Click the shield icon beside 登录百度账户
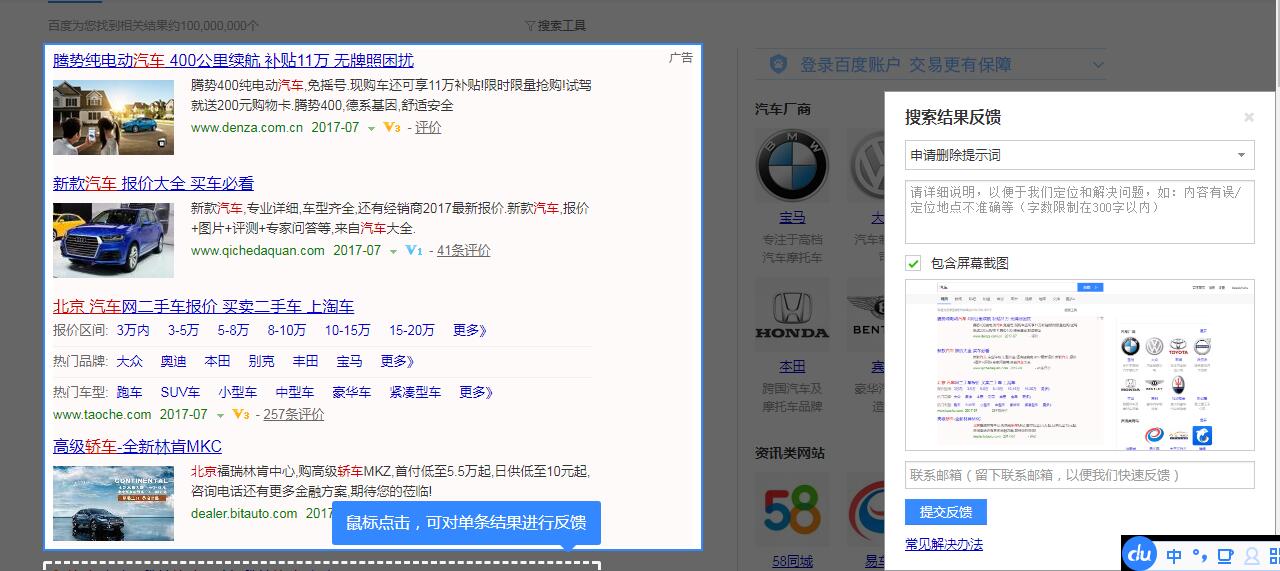Screen dimensions: 1280x571 (778, 64)
